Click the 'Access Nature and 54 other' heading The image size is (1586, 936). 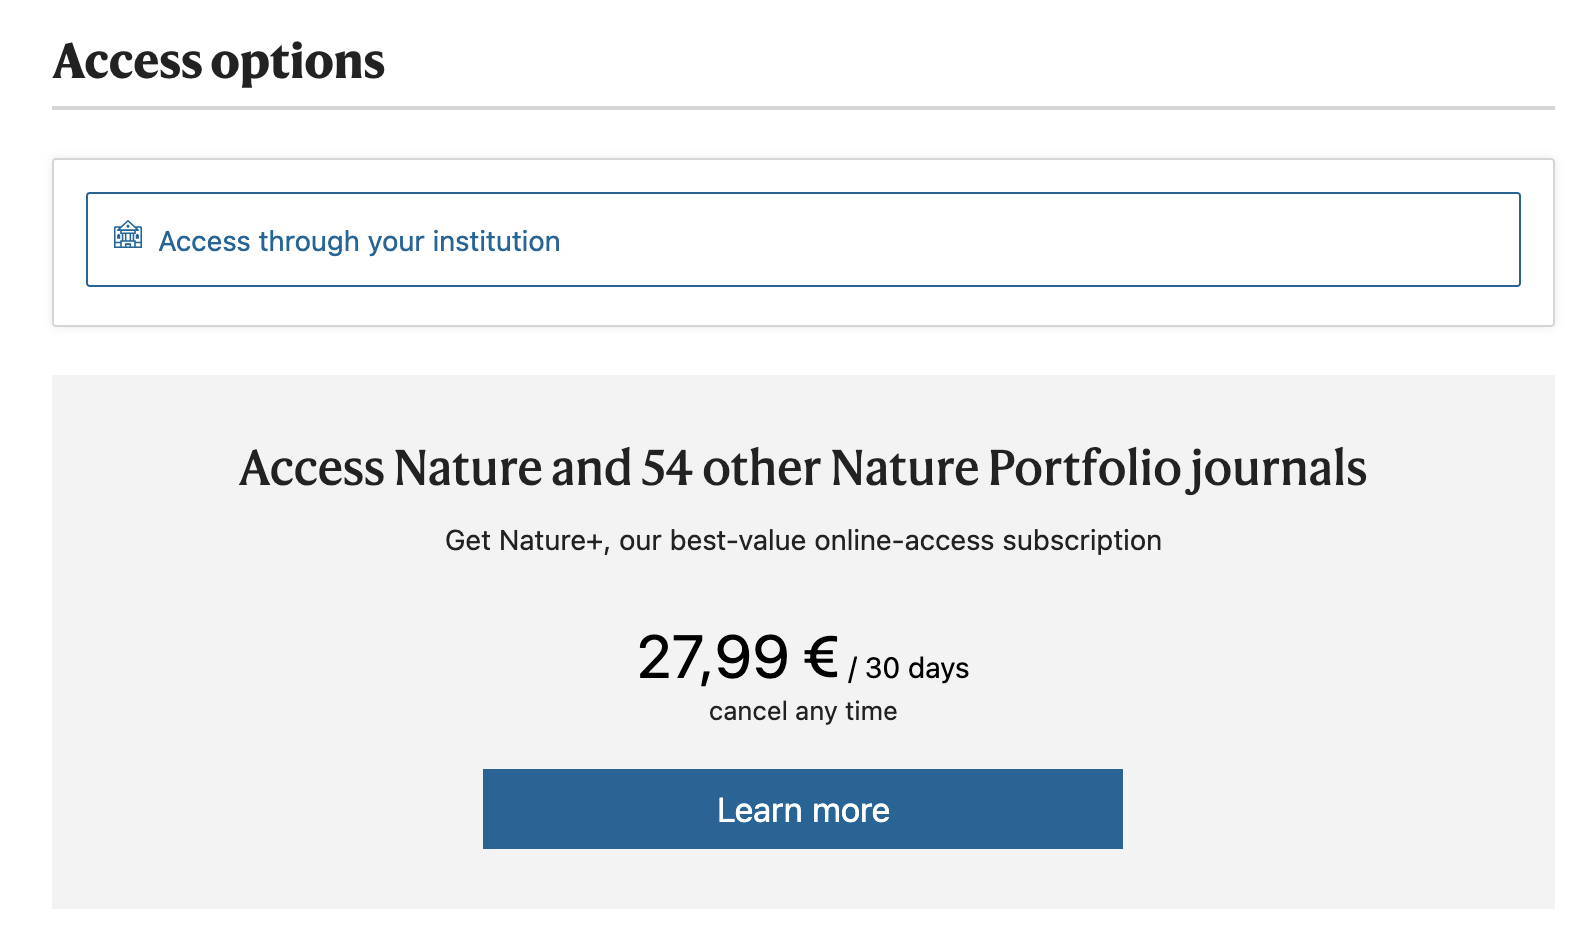(x=802, y=468)
